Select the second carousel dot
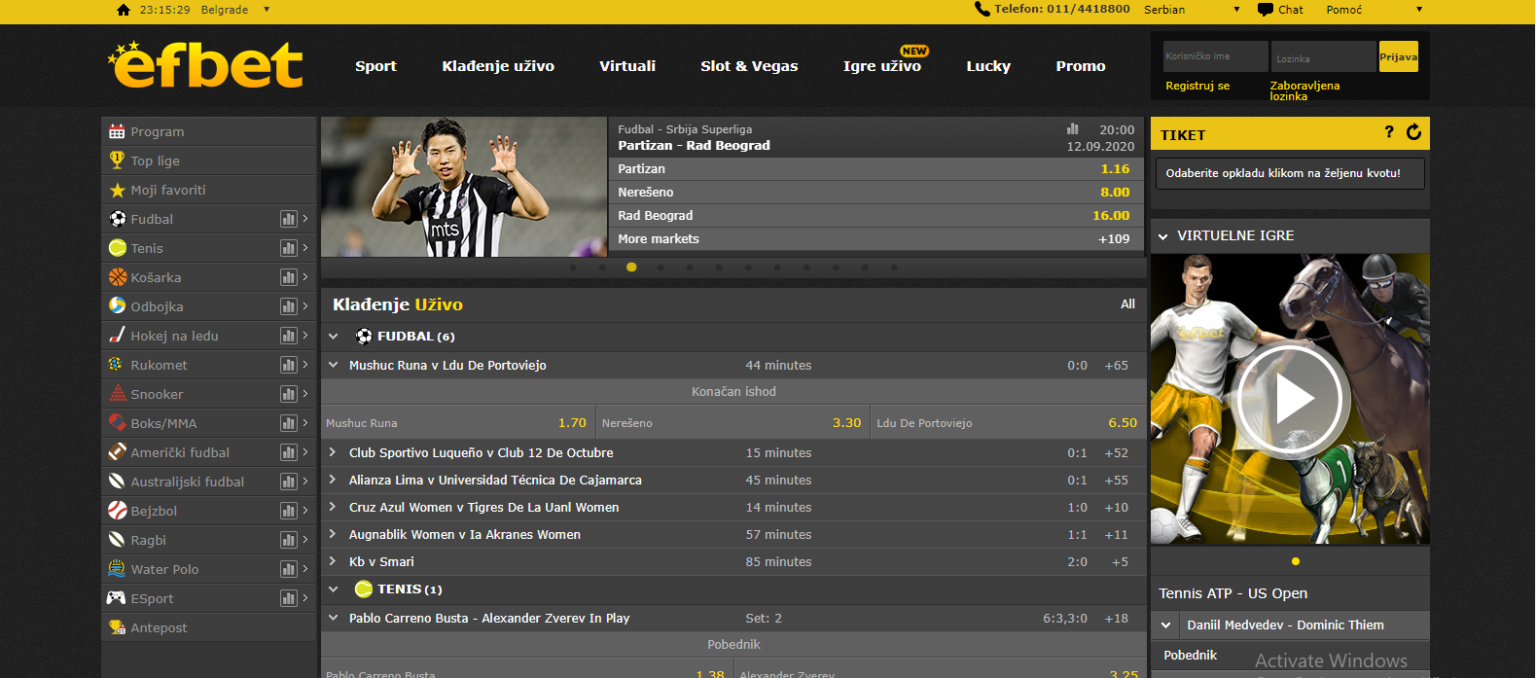The image size is (1536, 678). coord(602,267)
